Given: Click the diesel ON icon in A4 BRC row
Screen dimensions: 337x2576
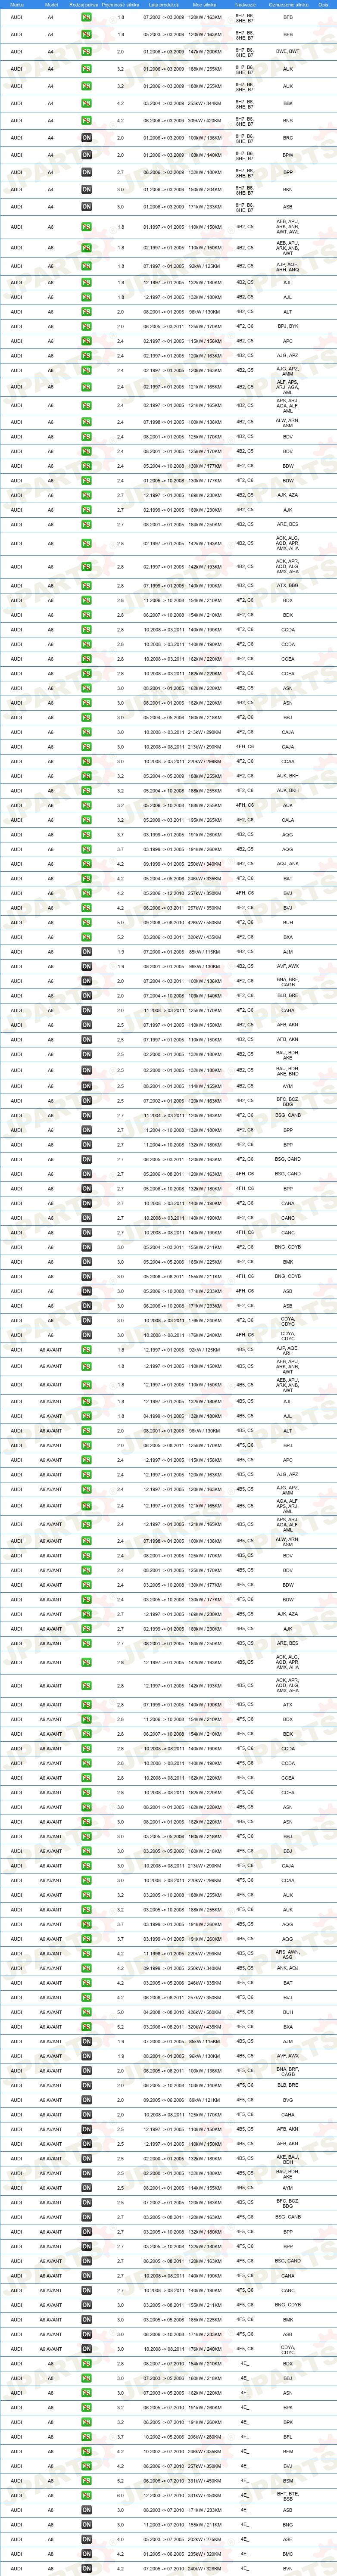Looking at the screenshot, I should [x=87, y=138].
